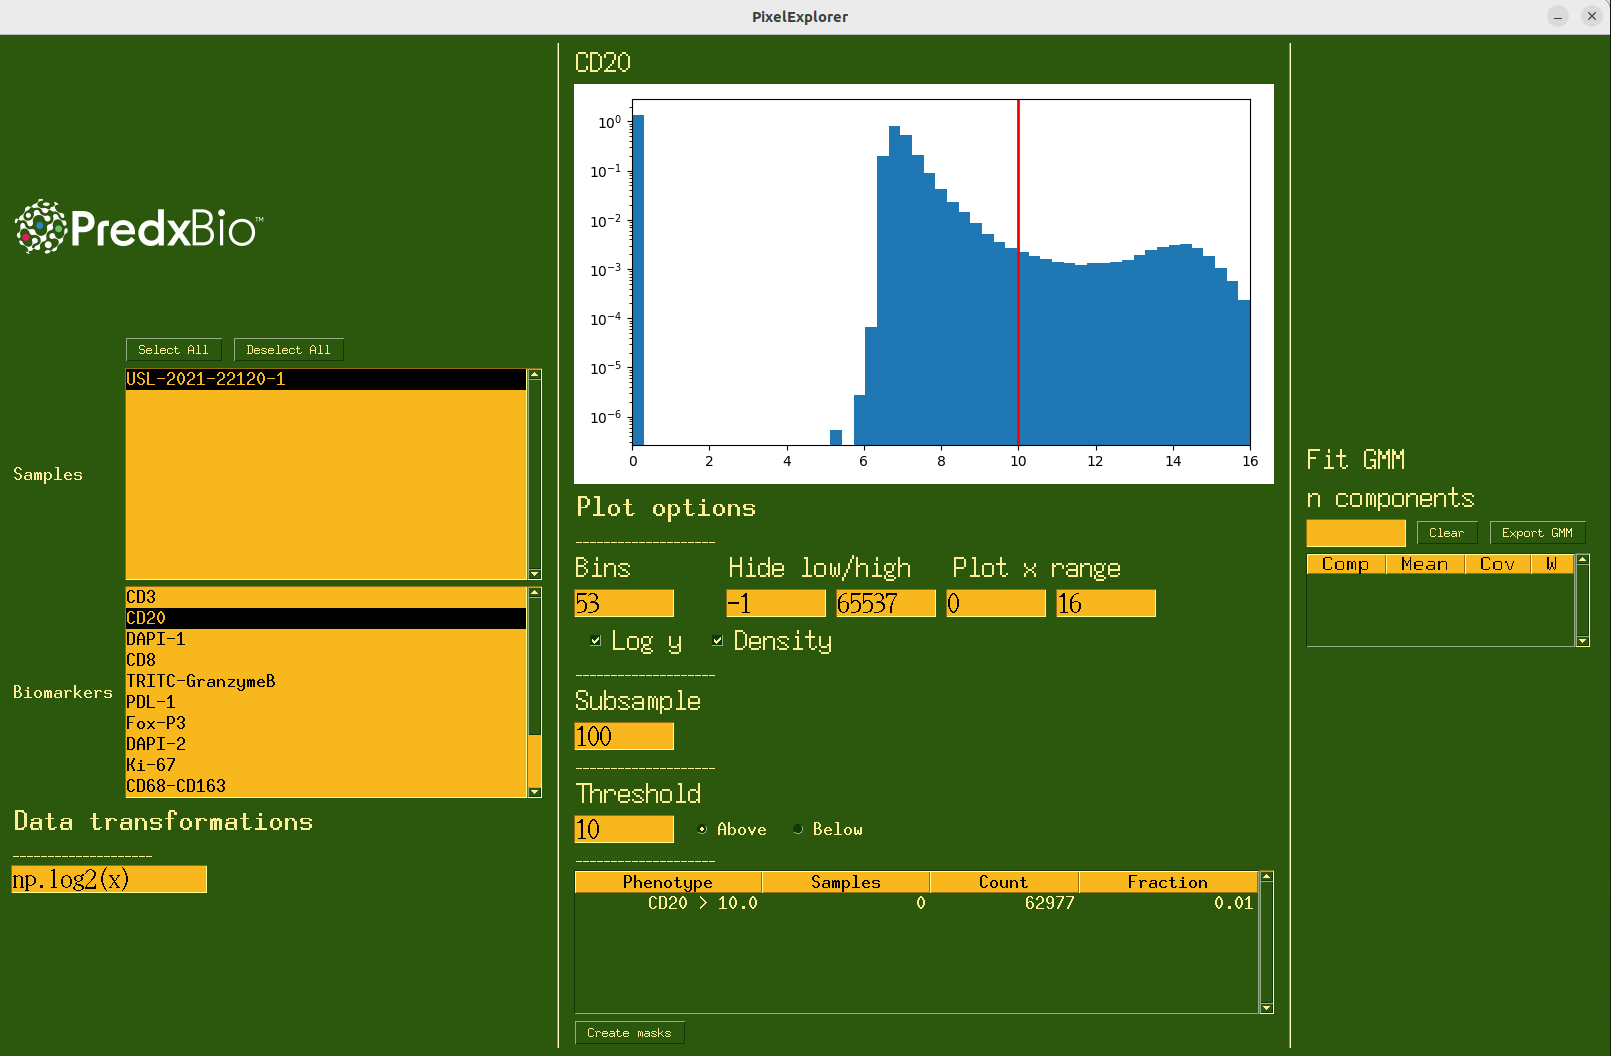Viewport: 1611px width, 1056px height.
Task: Click the Threshold value field
Action: (624, 829)
